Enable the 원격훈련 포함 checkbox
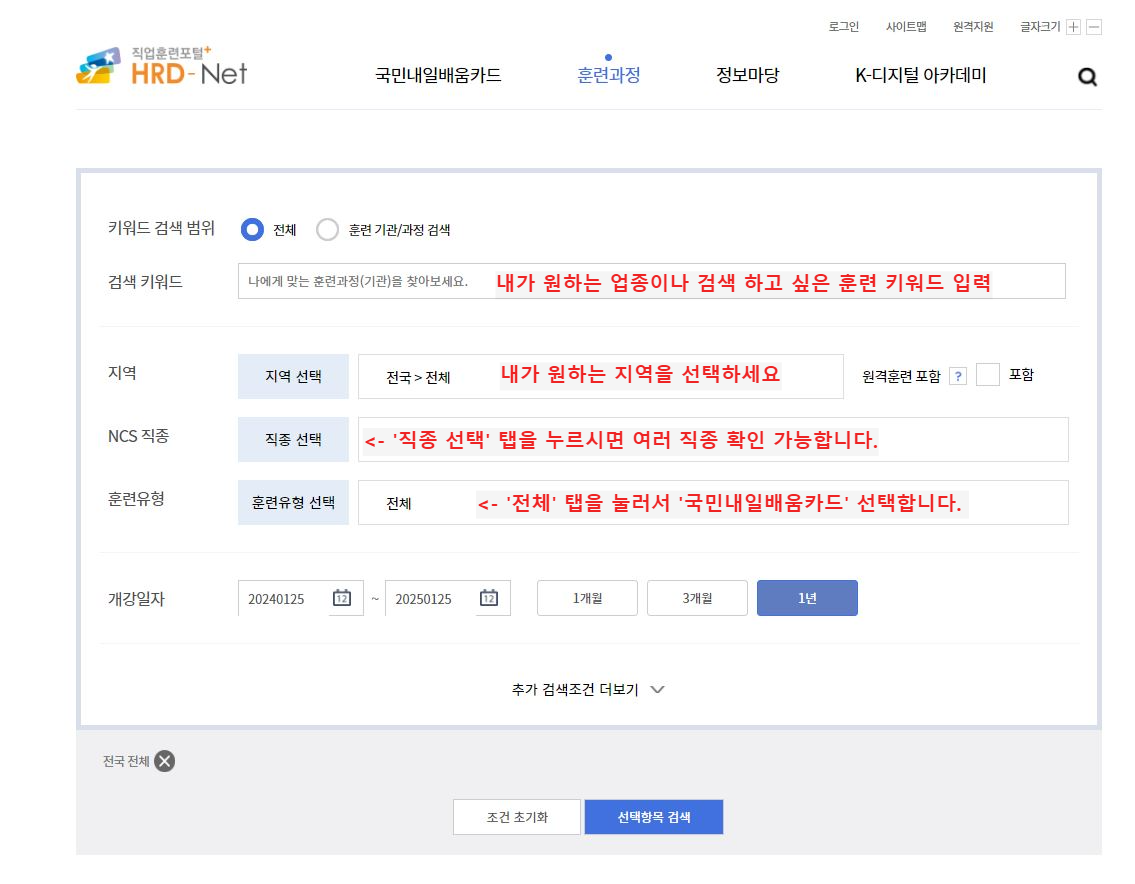The height and width of the screenshot is (884, 1135). pos(988,375)
